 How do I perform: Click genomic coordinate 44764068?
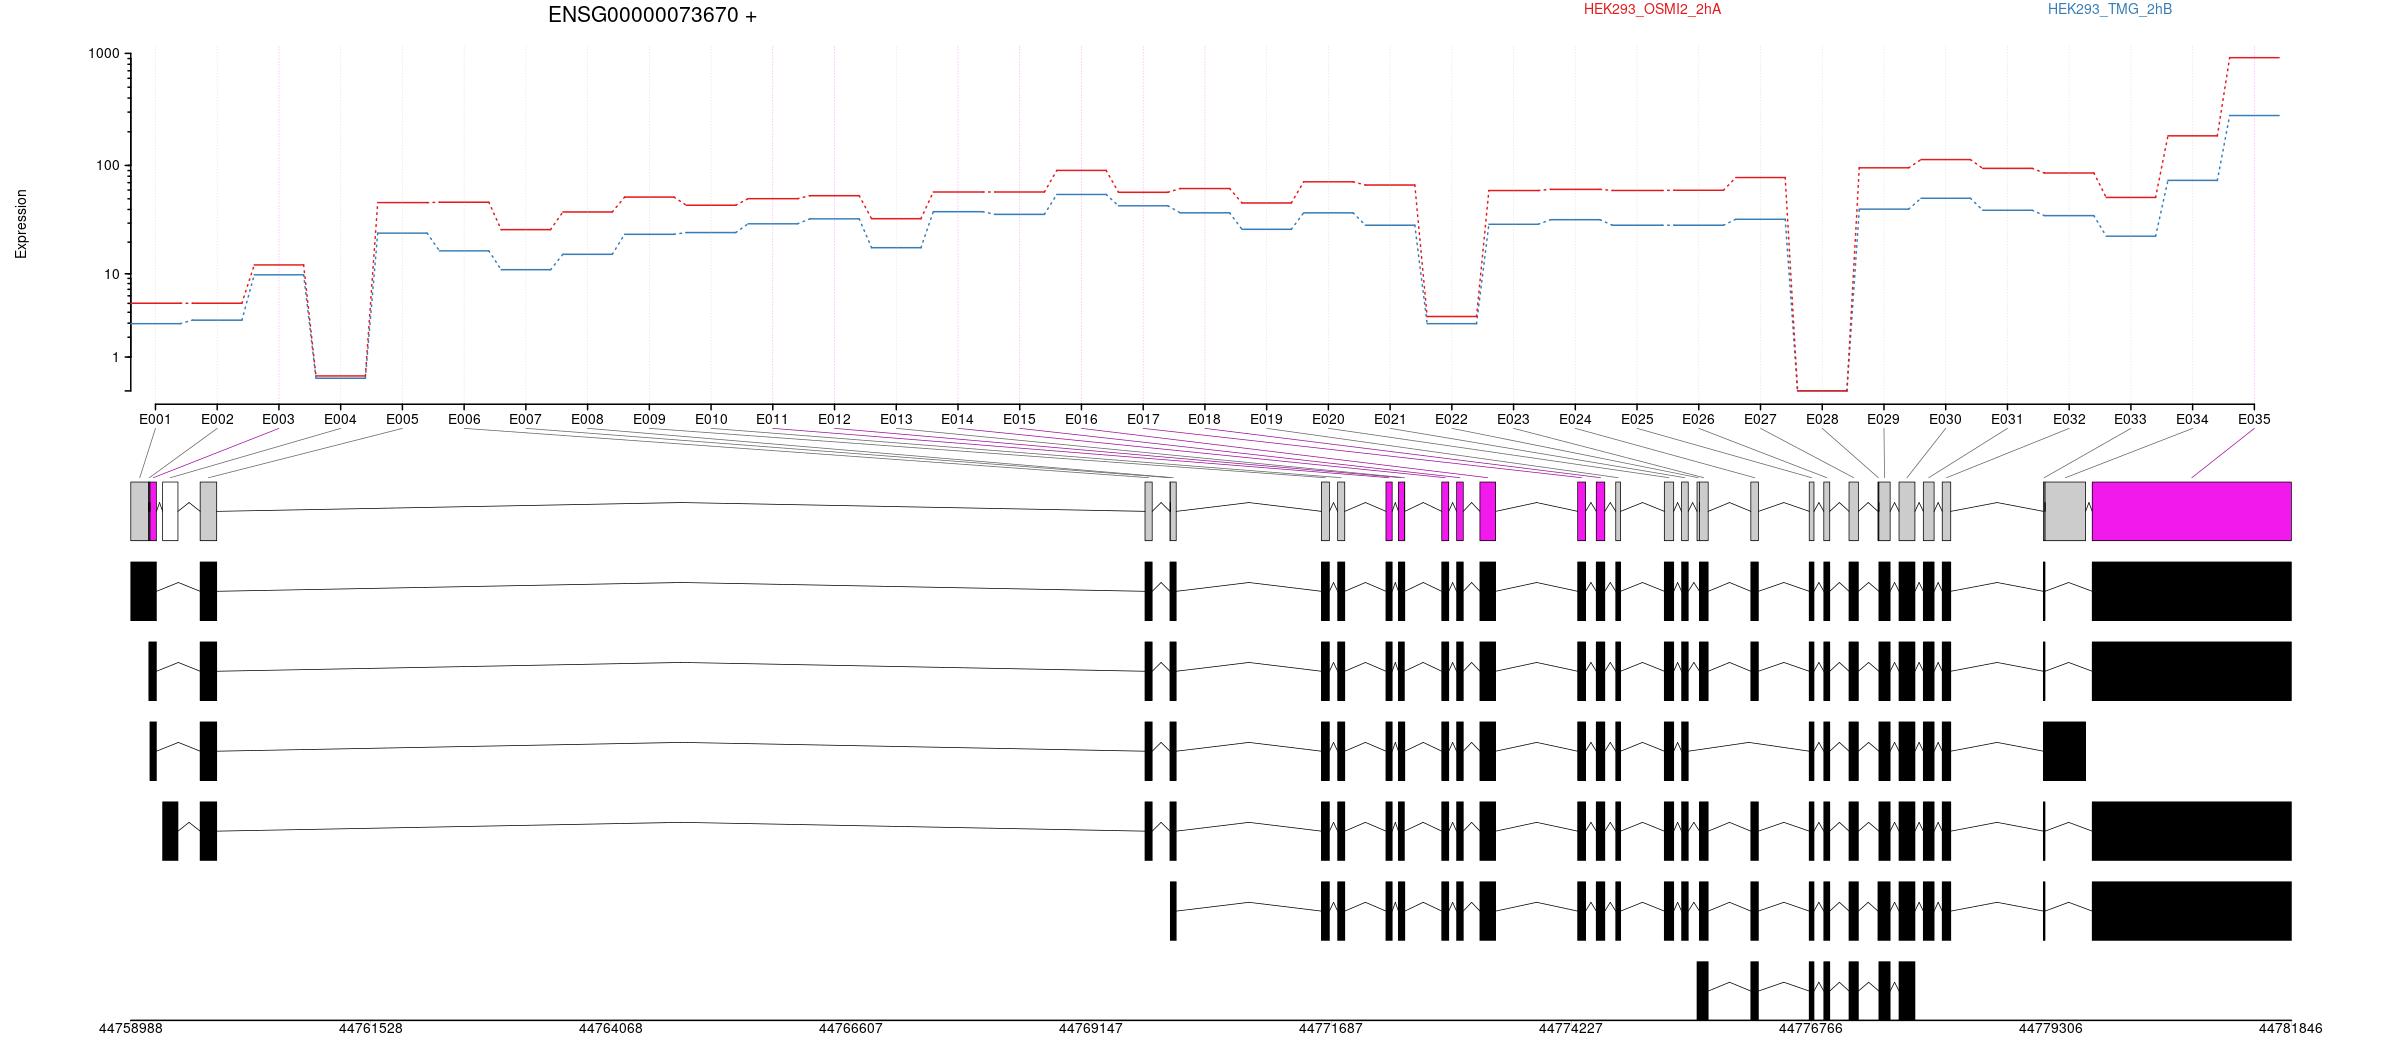click(x=611, y=1028)
